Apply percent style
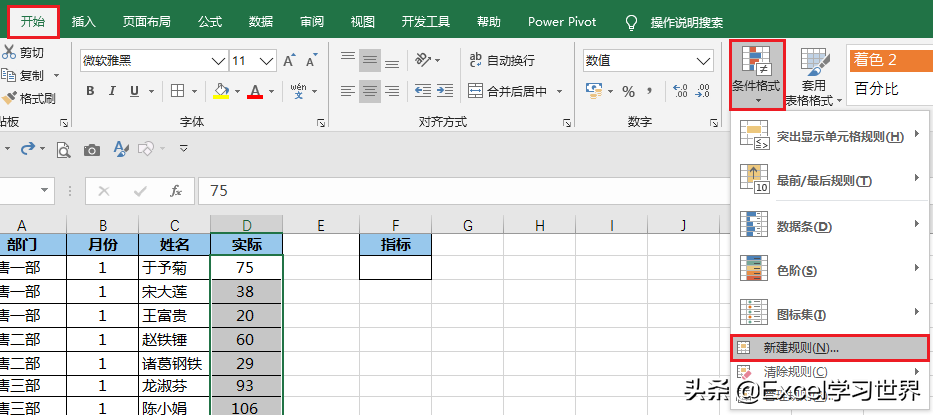Image resolution: width=933 pixels, height=415 pixels. [628, 91]
